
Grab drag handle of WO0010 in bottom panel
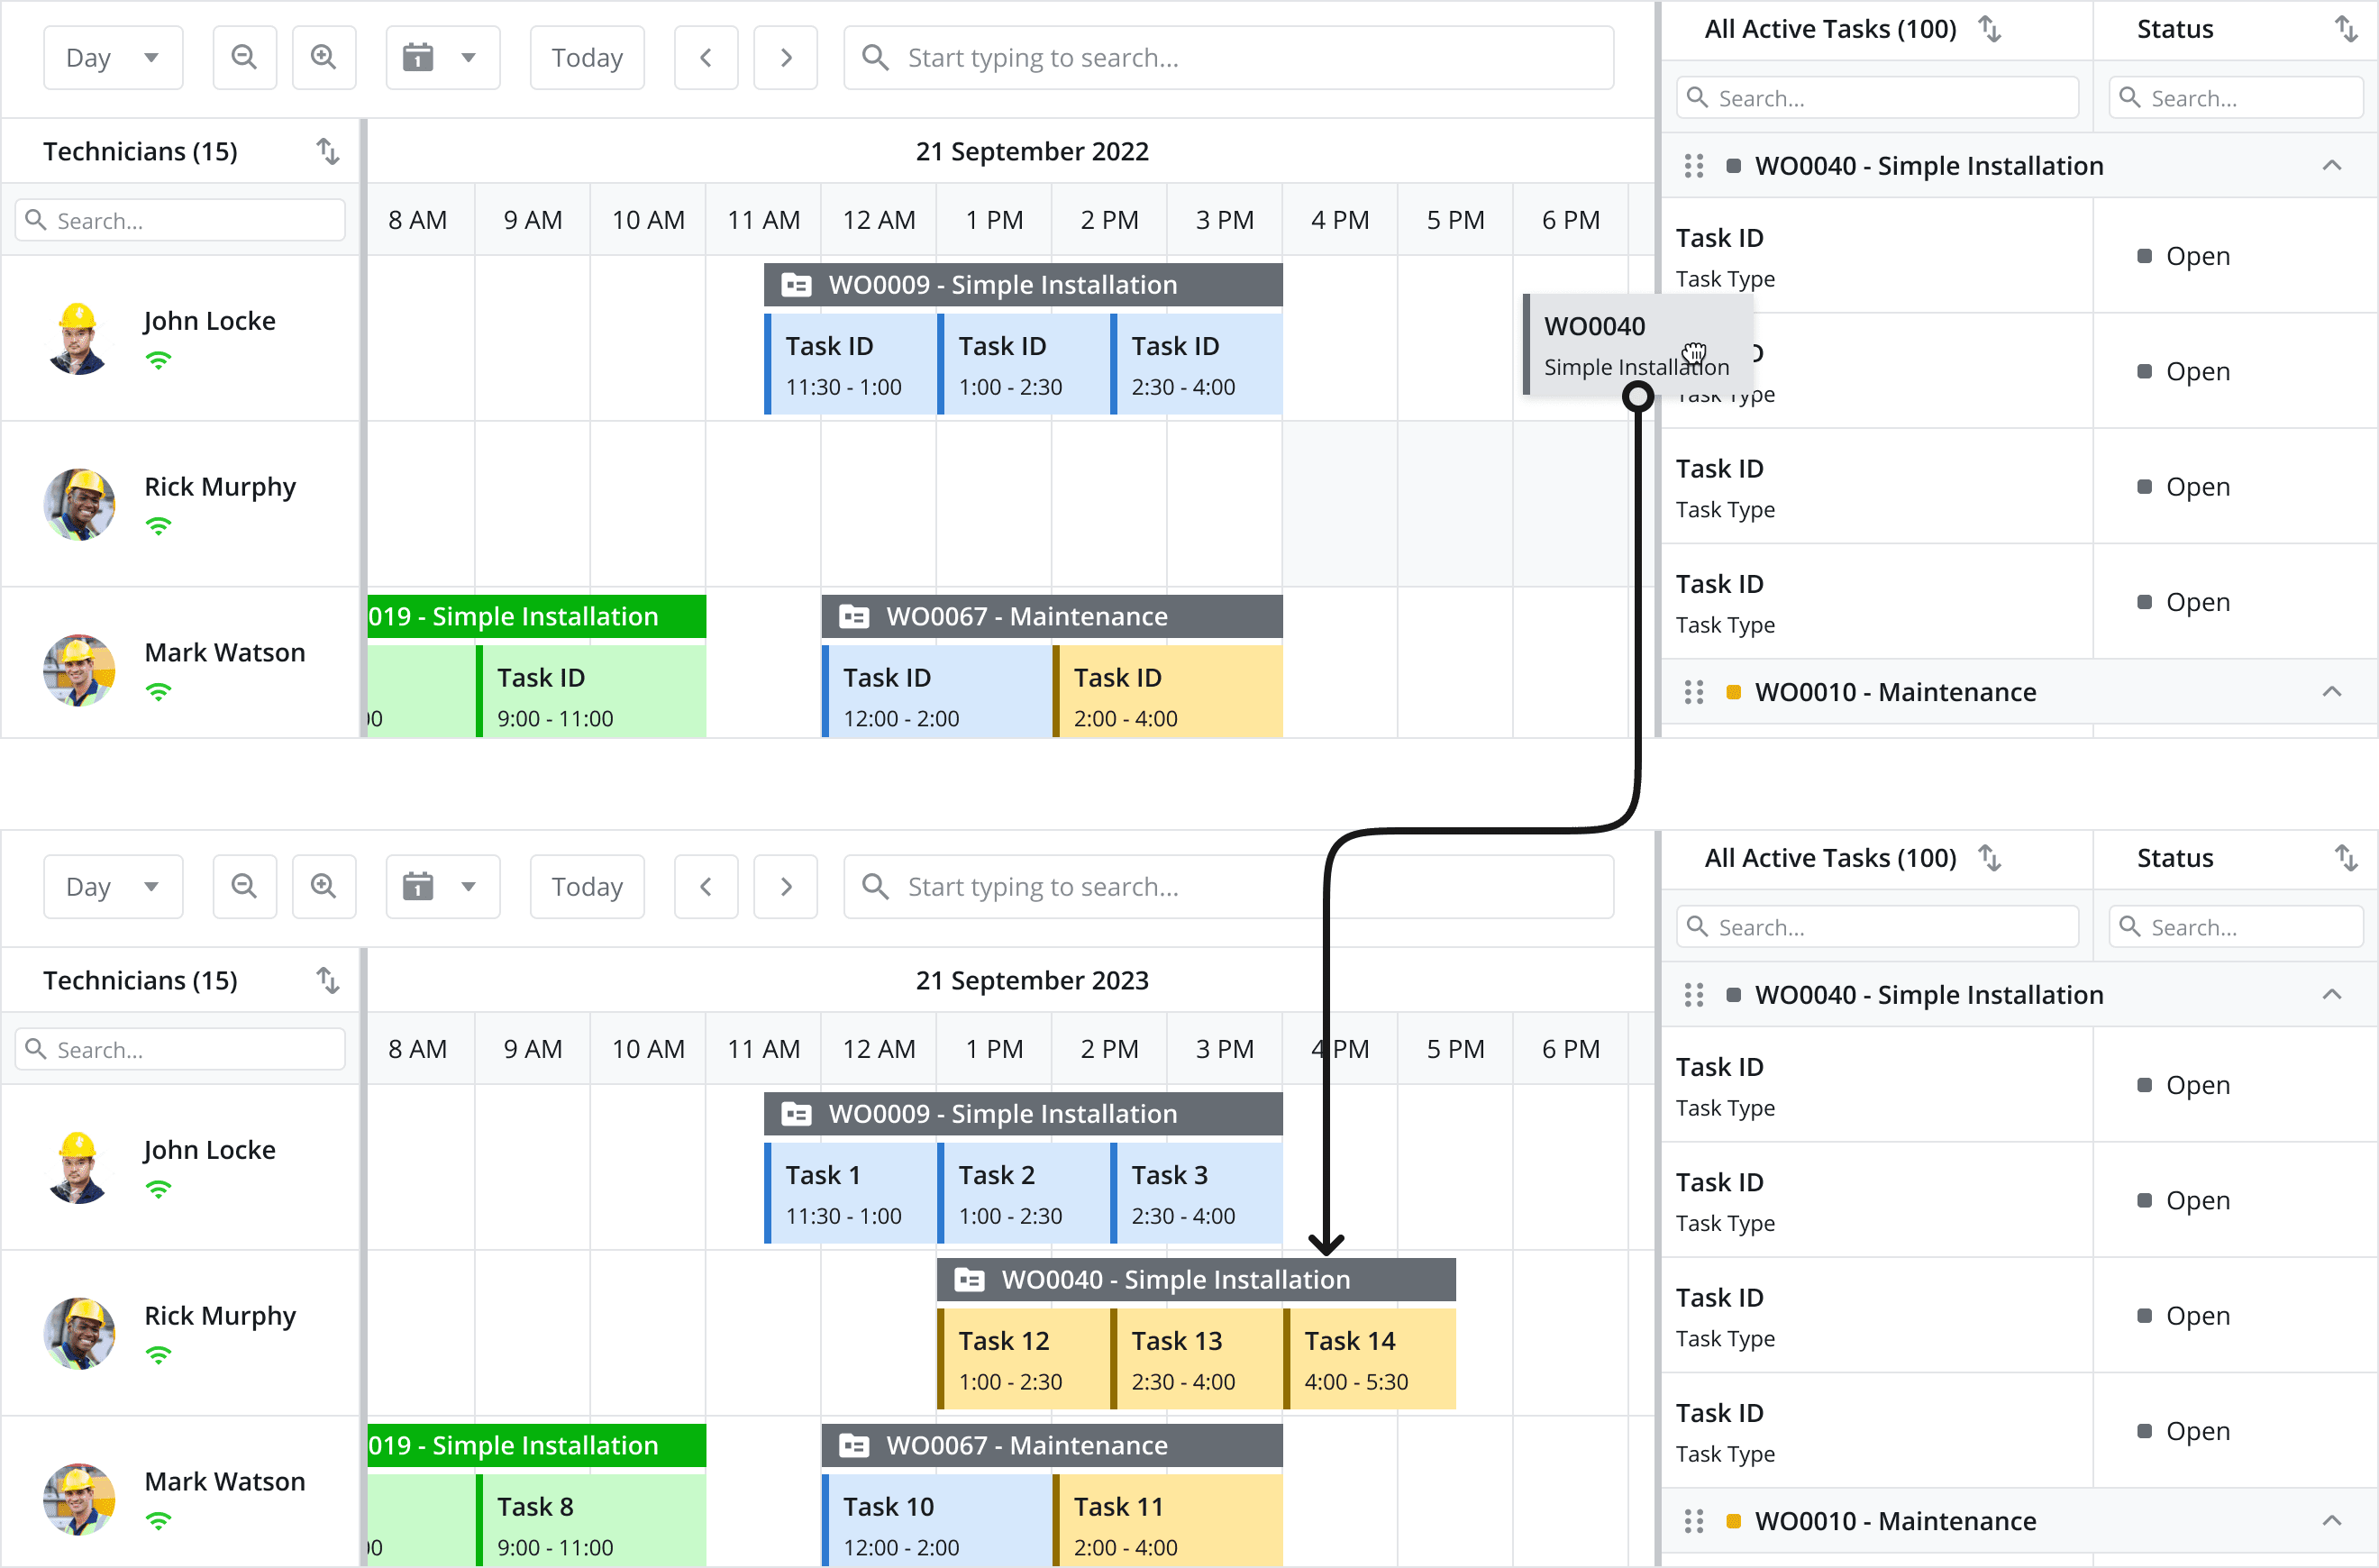point(1693,1521)
